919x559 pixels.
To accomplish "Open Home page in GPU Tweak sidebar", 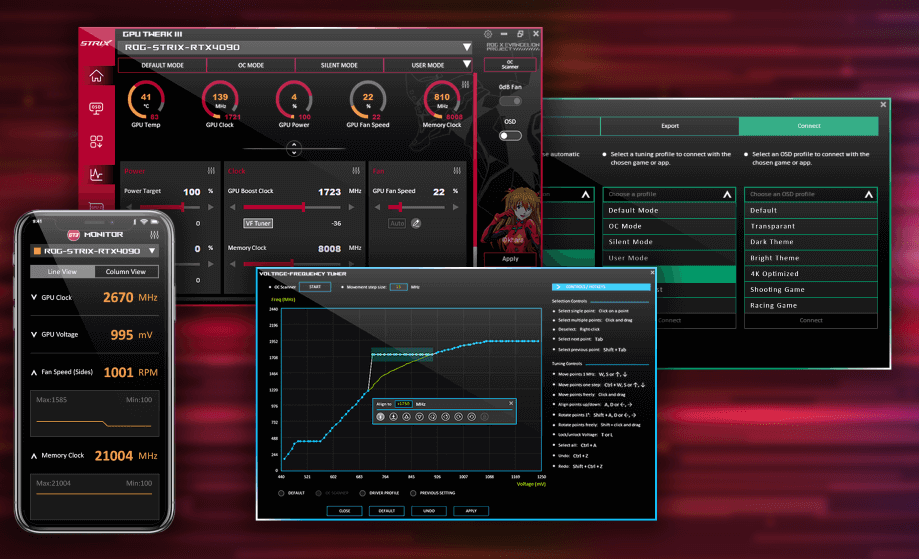I will (x=96, y=76).
